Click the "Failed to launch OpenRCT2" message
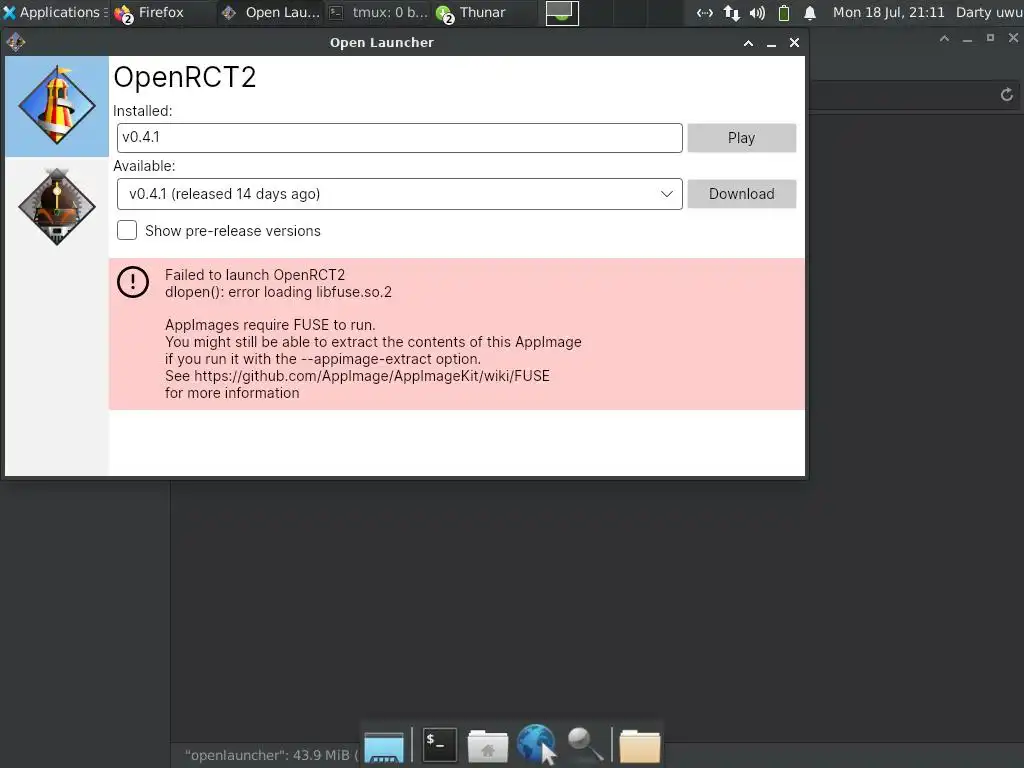The height and width of the screenshot is (768, 1024). pyautogui.click(x=255, y=275)
